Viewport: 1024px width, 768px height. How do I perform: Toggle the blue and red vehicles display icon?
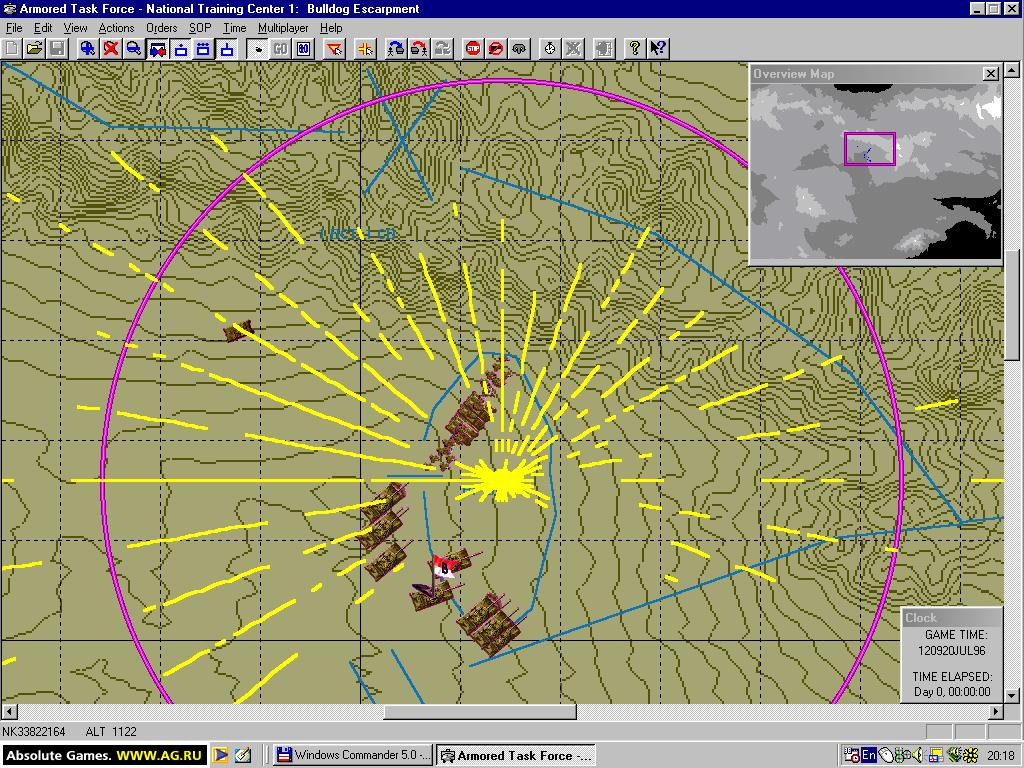point(157,48)
